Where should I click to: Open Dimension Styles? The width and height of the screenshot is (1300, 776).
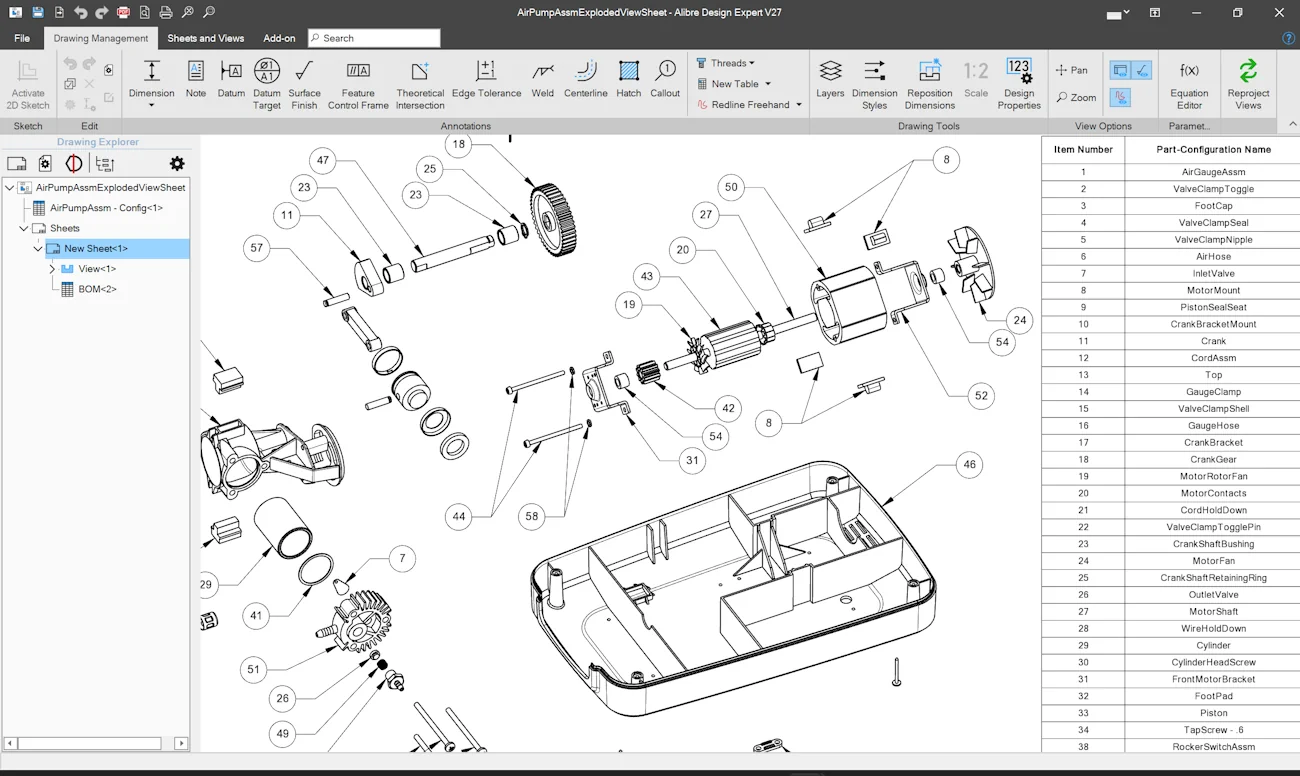coord(875,84)
